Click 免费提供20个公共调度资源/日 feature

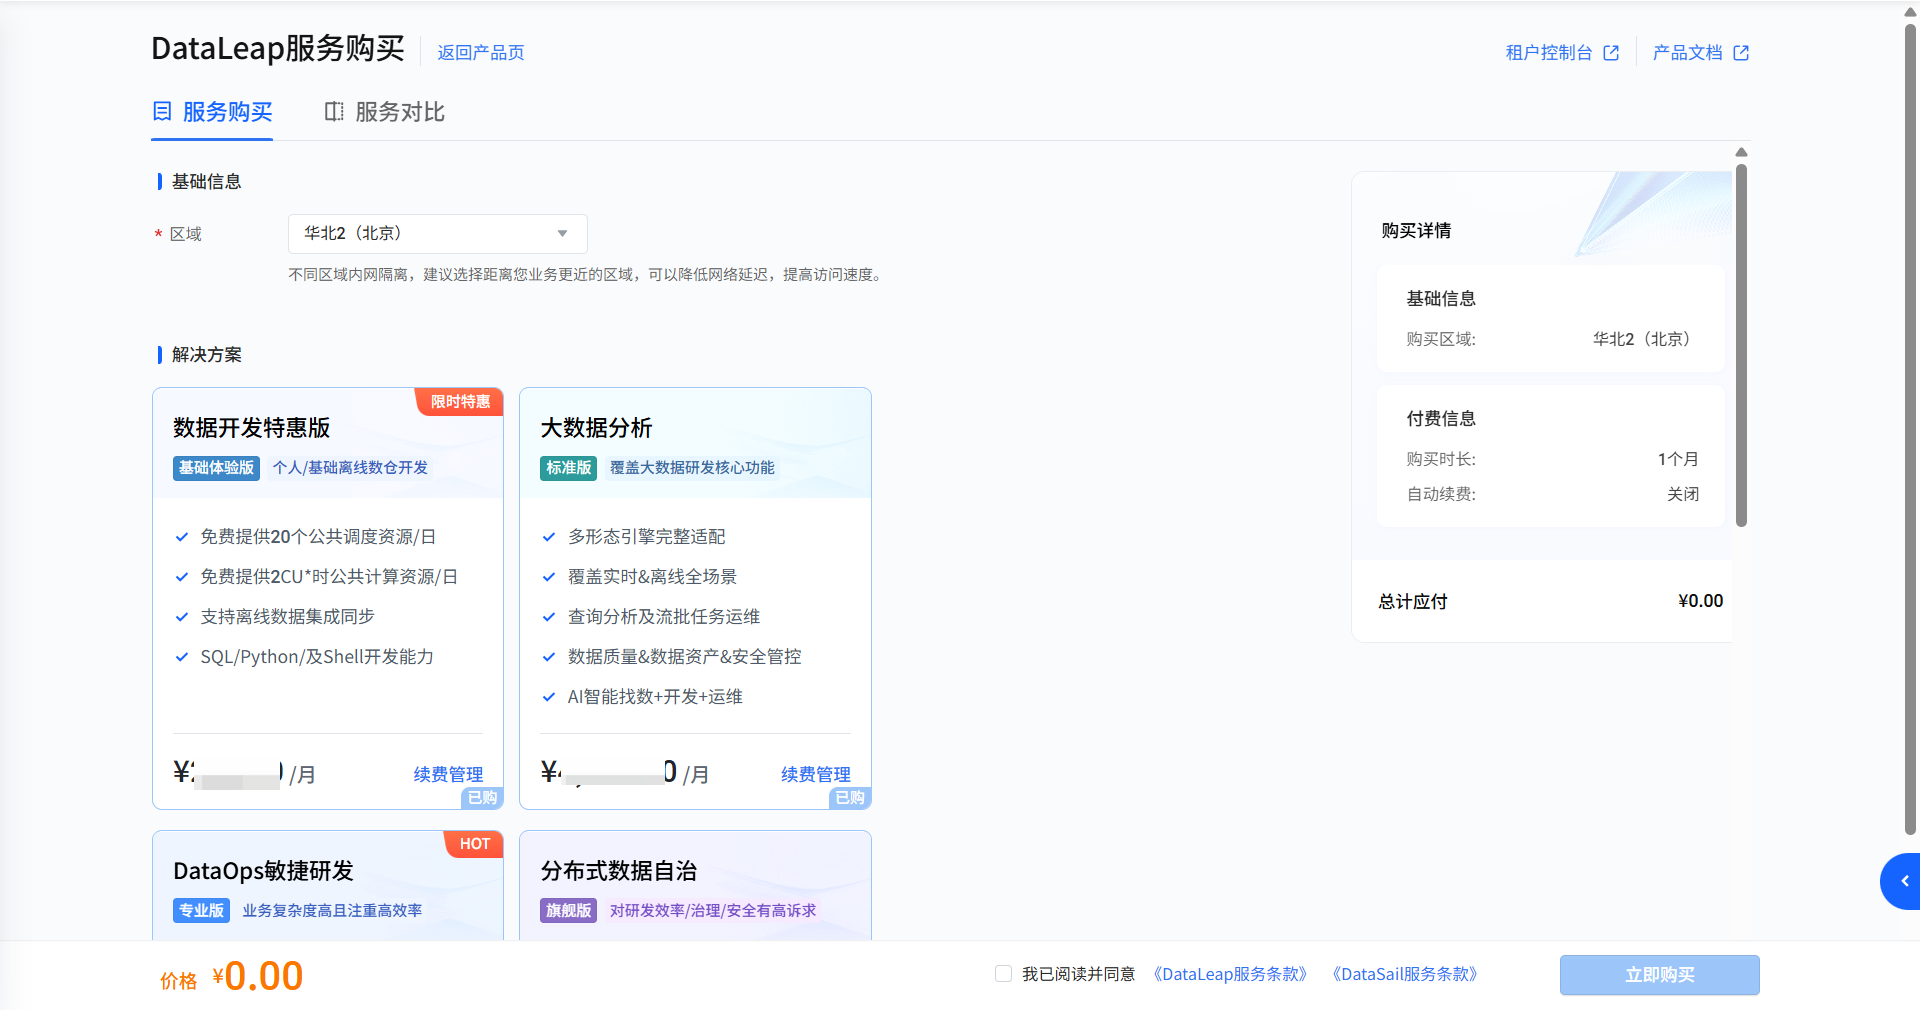pos(318,537)
